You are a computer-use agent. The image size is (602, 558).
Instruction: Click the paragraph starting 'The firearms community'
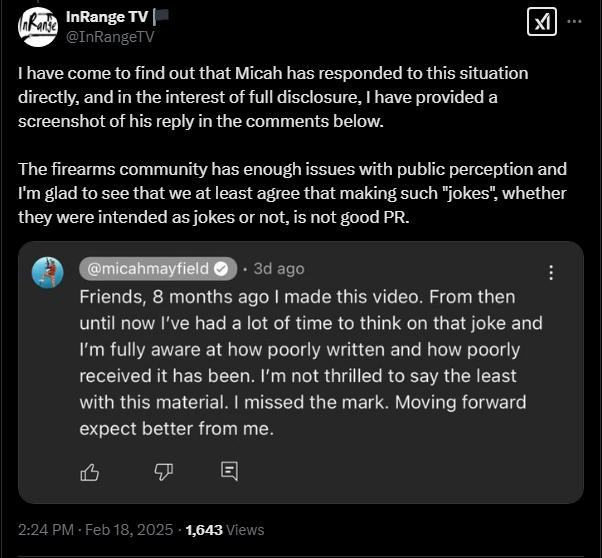tap(292, 193)
